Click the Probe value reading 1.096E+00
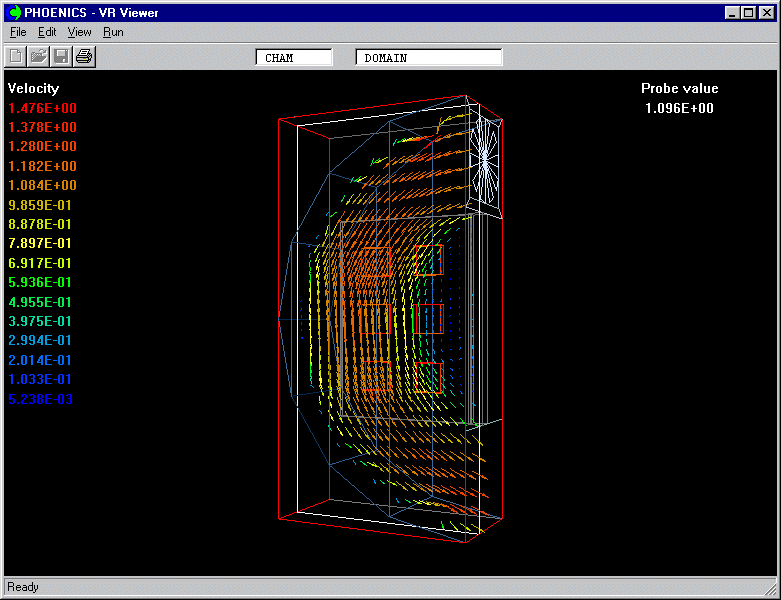 tap(679, 108)
